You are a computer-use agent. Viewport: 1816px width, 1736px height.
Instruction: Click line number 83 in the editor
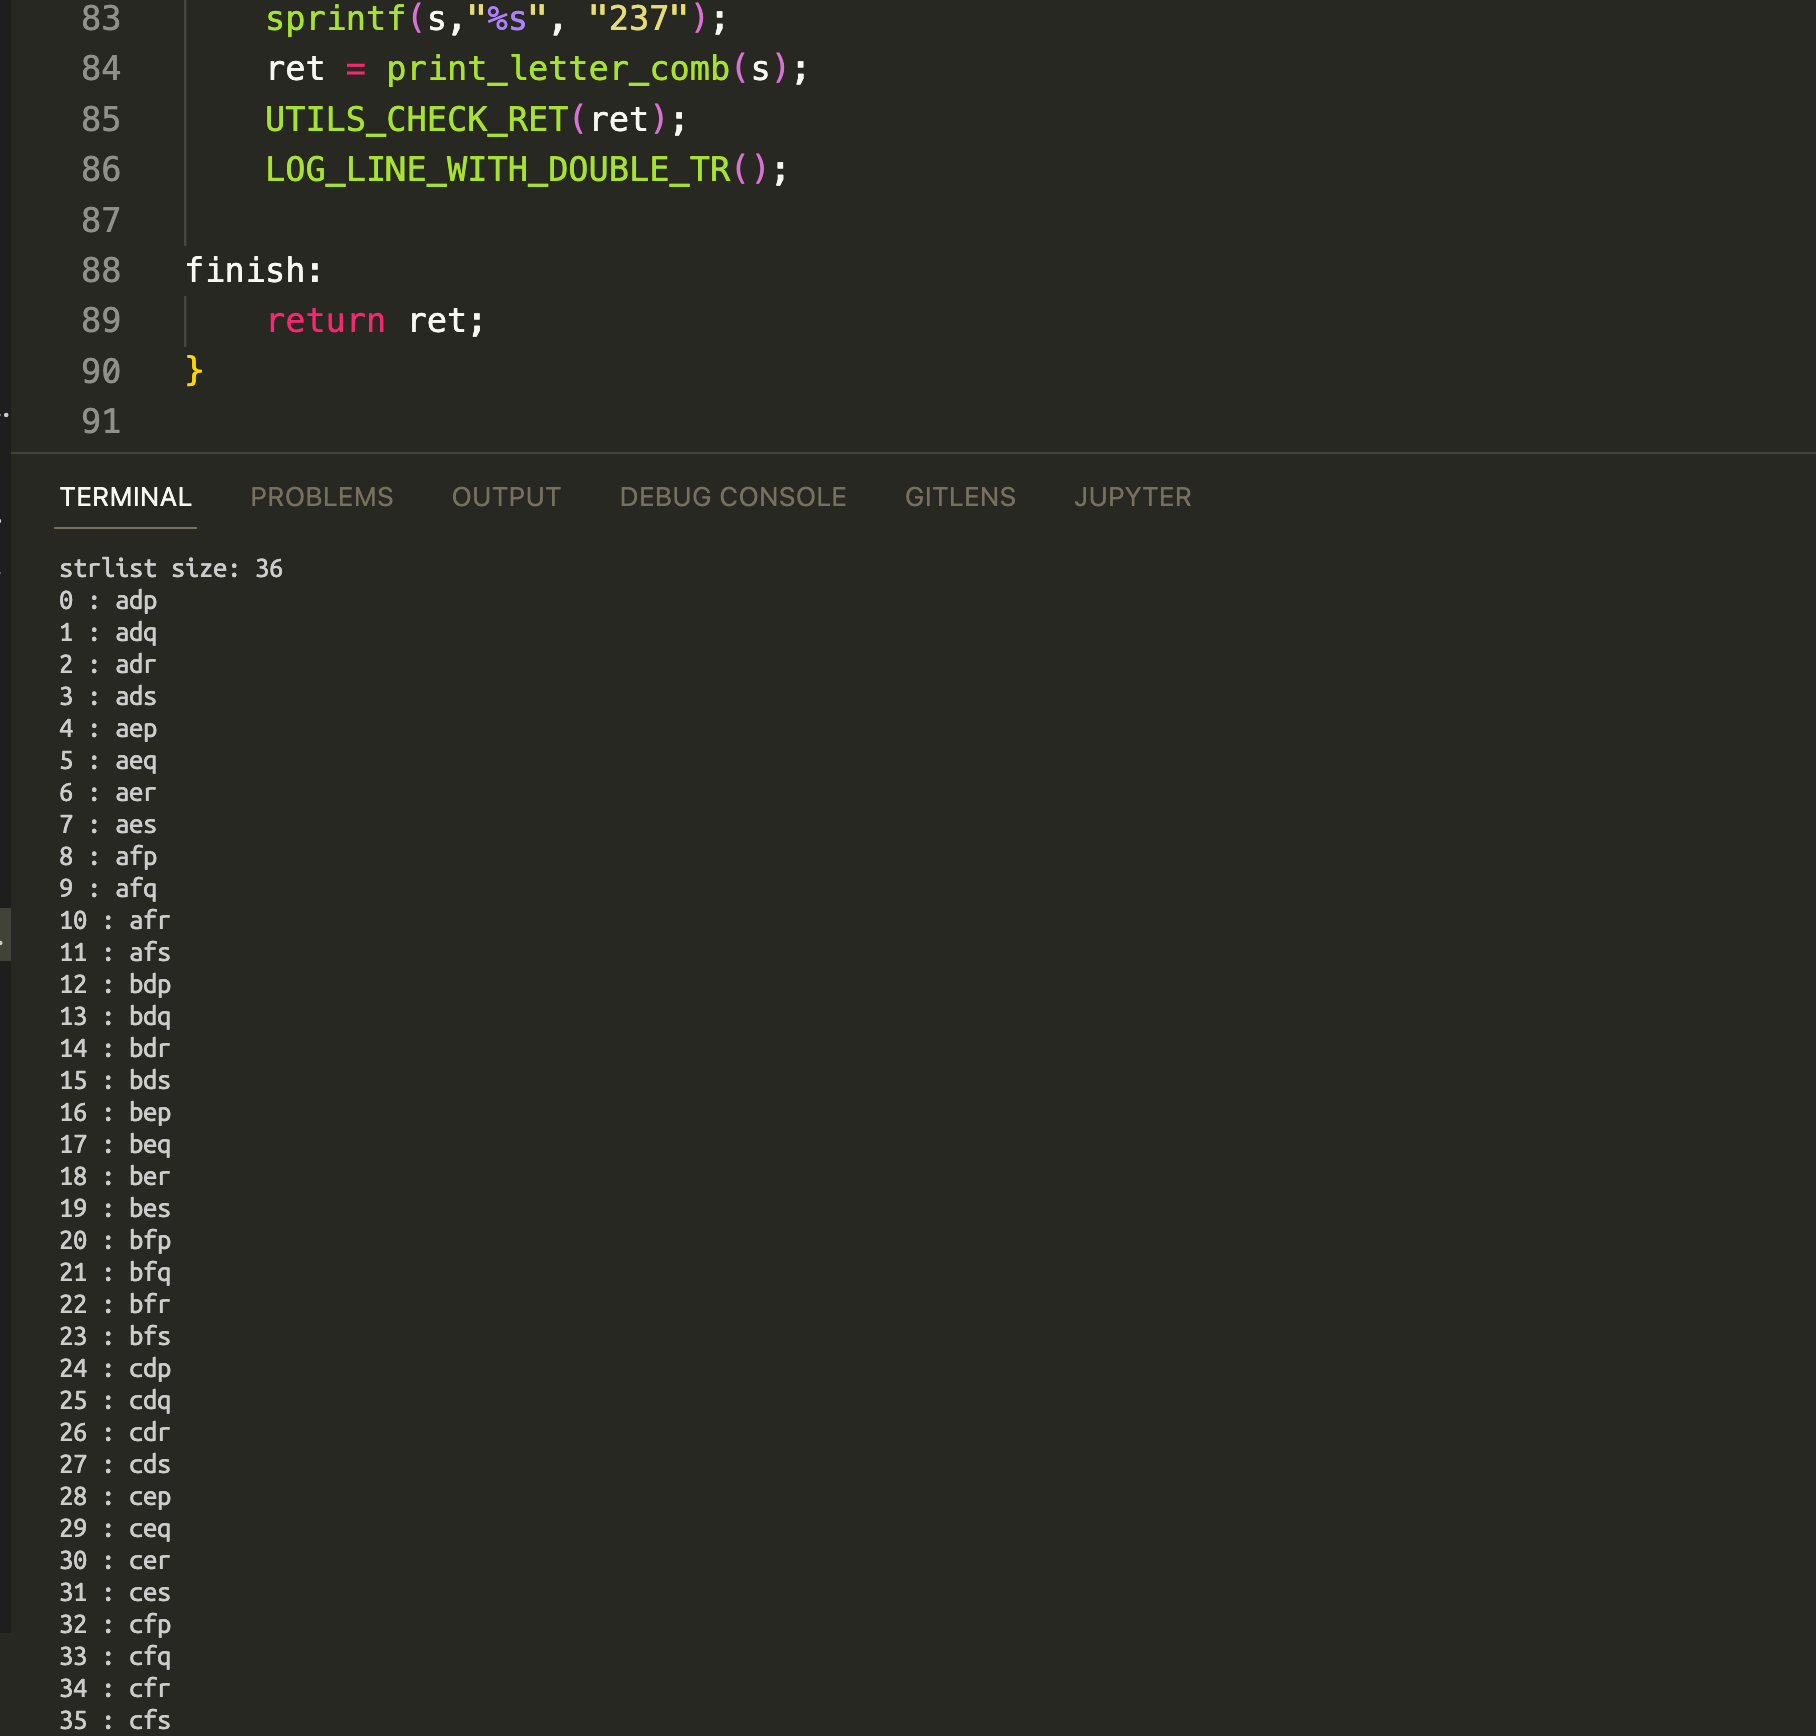point(100,18)
